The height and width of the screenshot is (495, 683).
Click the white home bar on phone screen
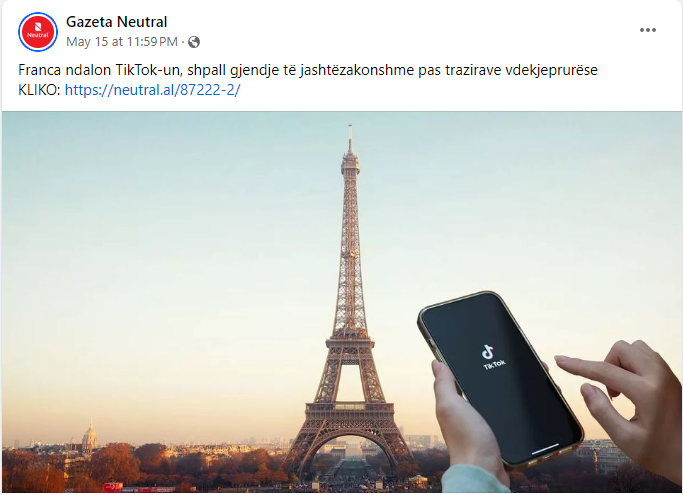point(544,448)
